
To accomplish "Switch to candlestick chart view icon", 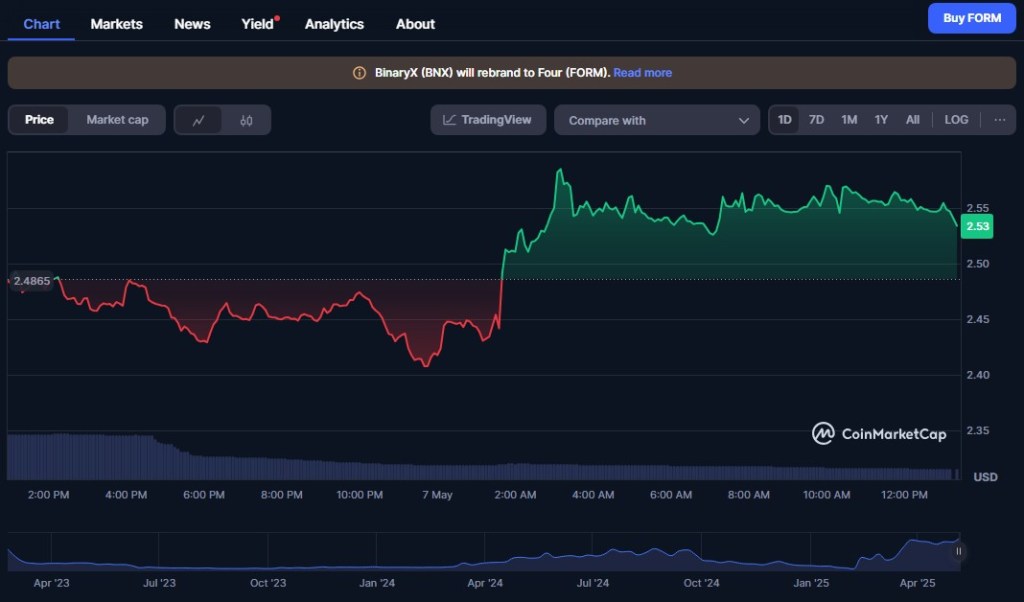I will pos(246,120).
